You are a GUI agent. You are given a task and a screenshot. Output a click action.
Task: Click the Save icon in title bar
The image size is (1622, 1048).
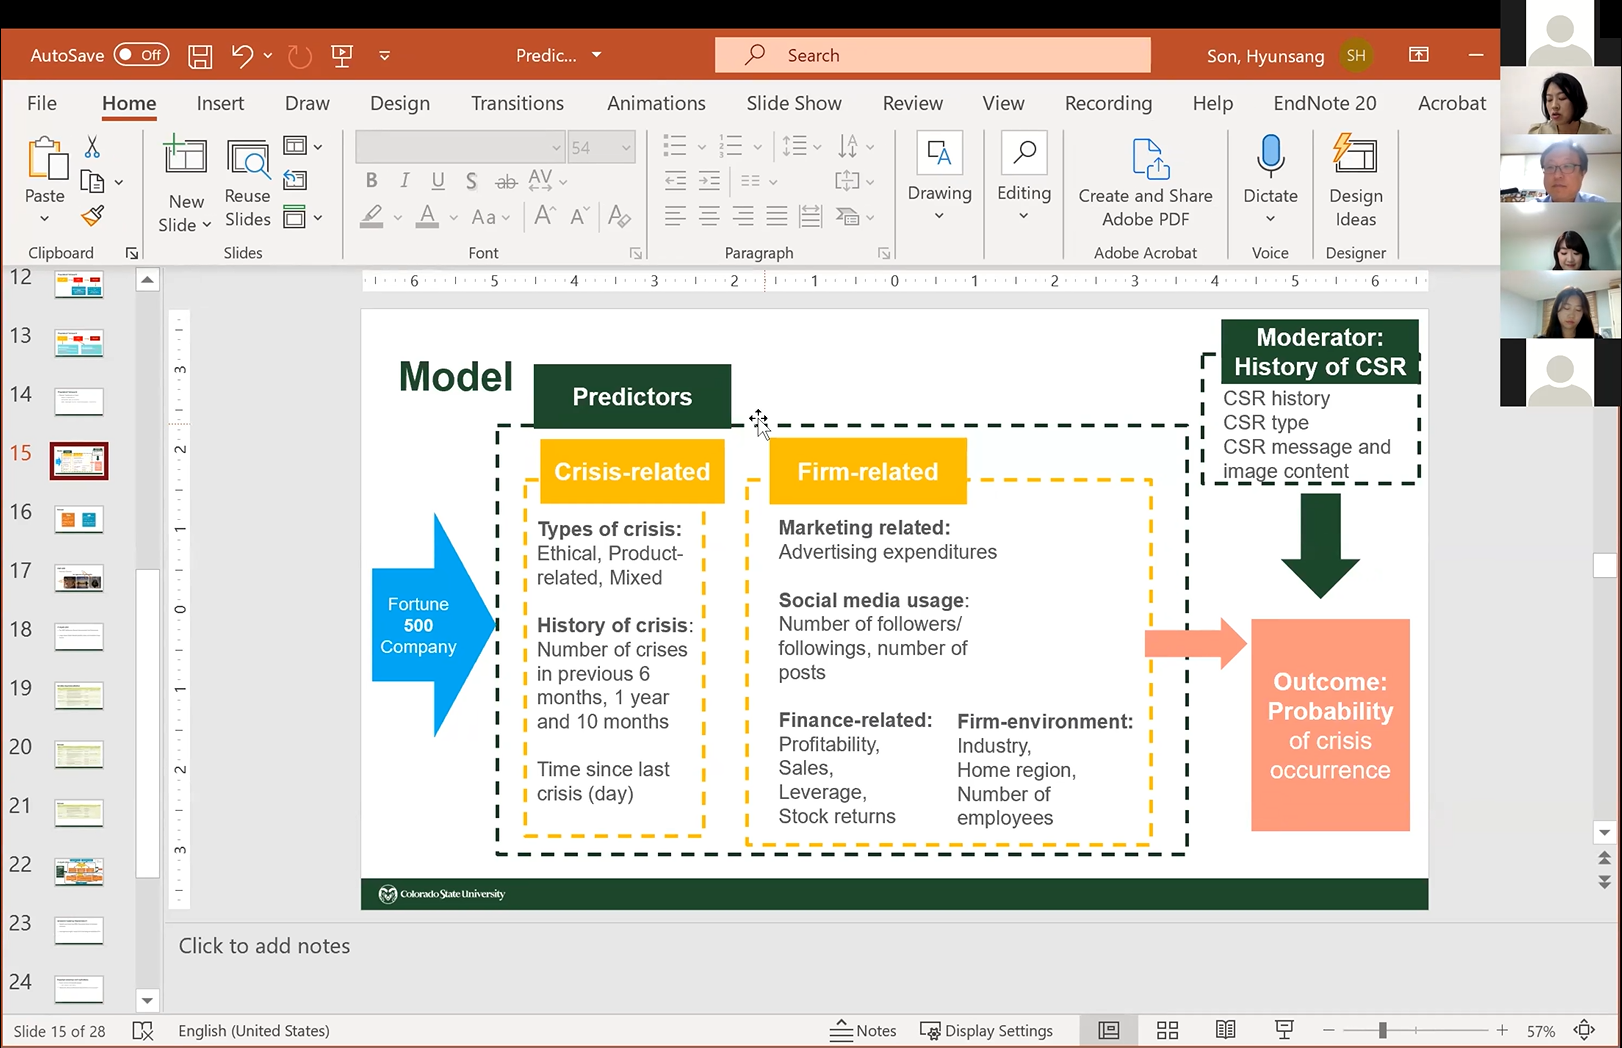[200, 56]
